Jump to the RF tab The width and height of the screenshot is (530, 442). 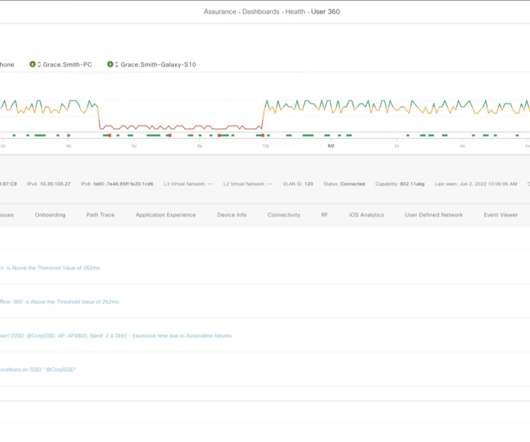[324, 215]
